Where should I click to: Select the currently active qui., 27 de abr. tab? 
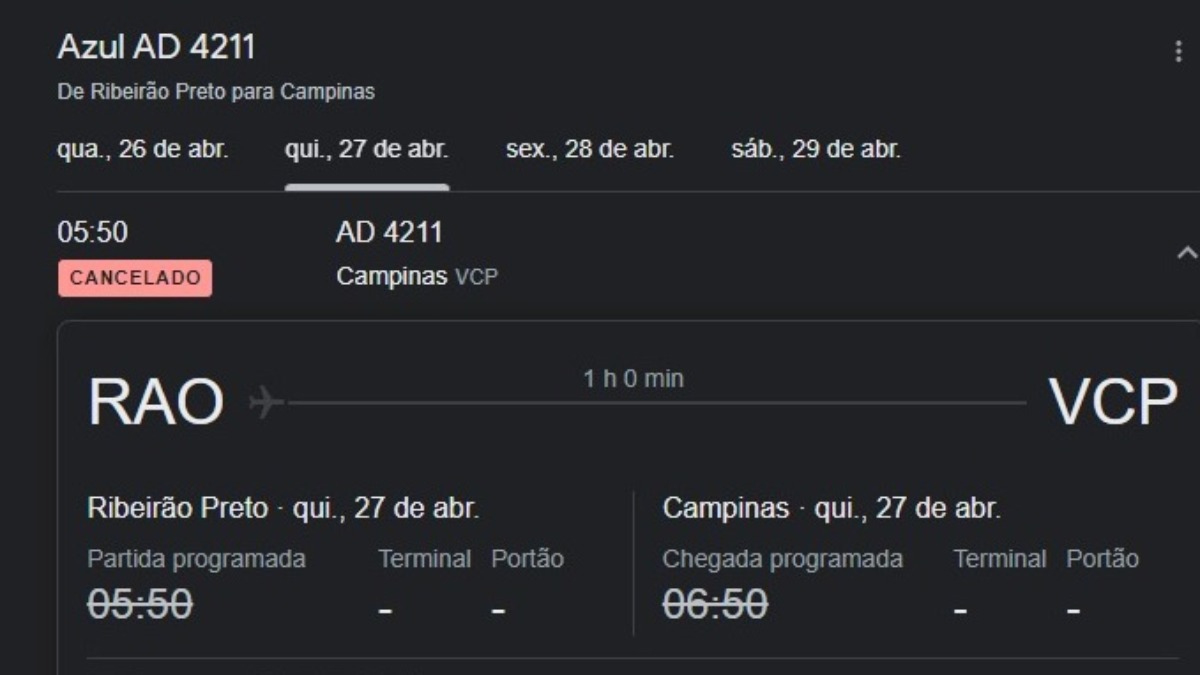(367, 150)
